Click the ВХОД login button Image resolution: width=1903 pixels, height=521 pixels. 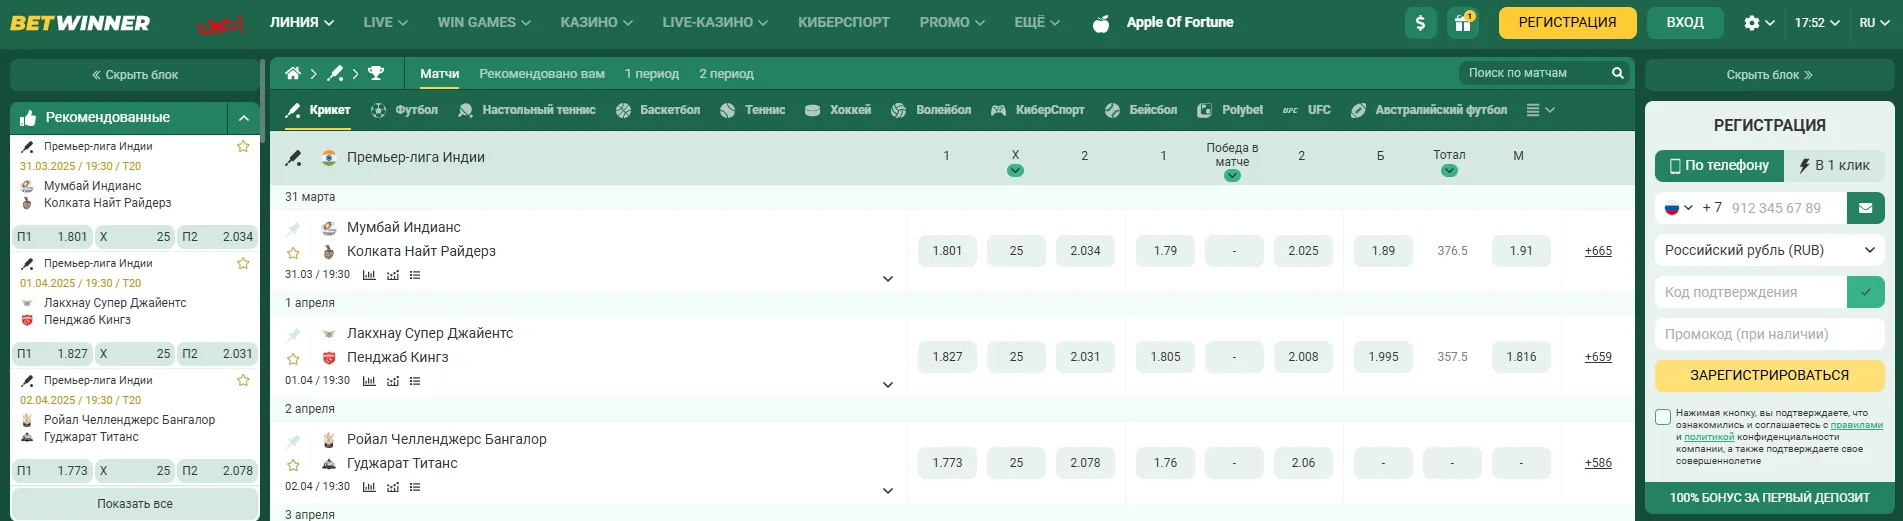click(1685, 22)
